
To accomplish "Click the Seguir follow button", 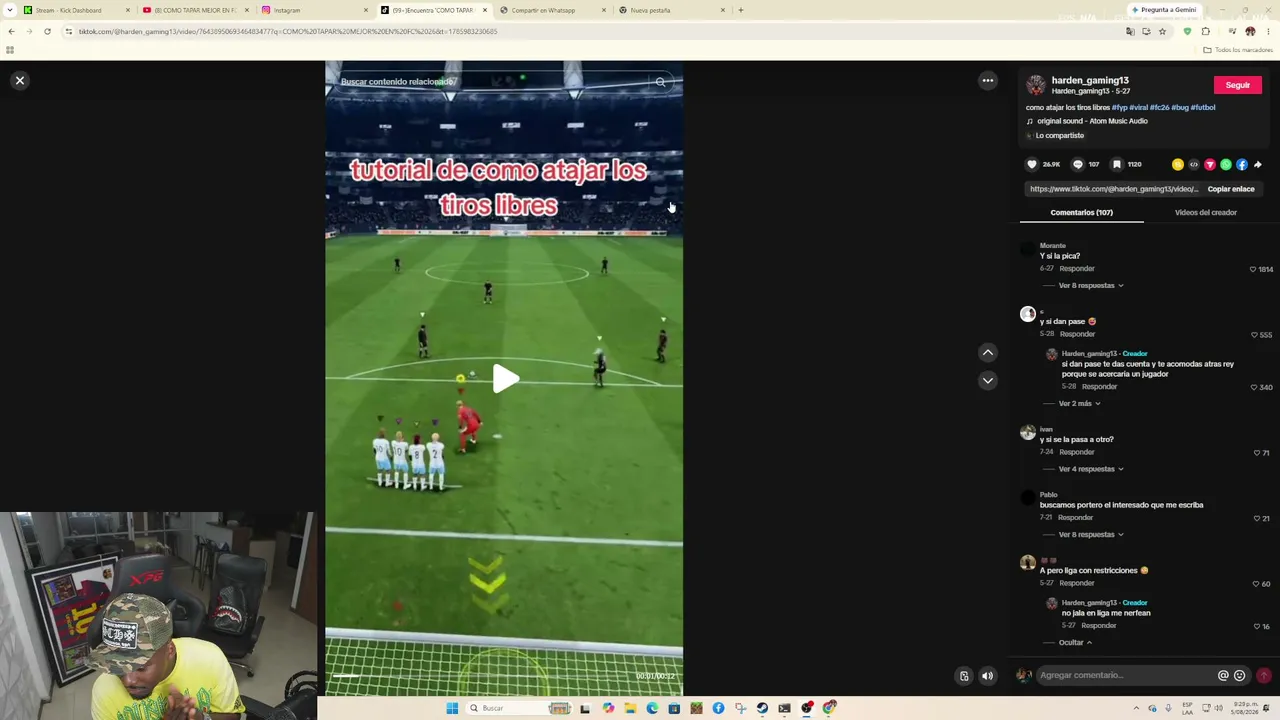I will (1238, 85).
